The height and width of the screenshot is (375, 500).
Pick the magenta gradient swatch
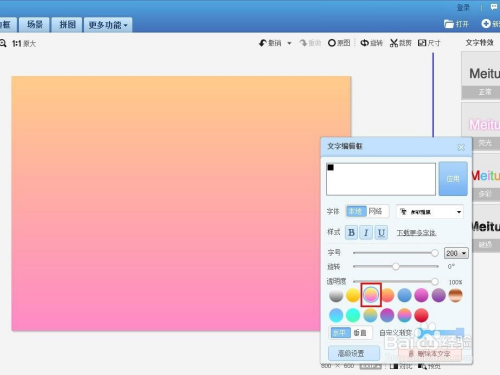(x=421, y=295)
